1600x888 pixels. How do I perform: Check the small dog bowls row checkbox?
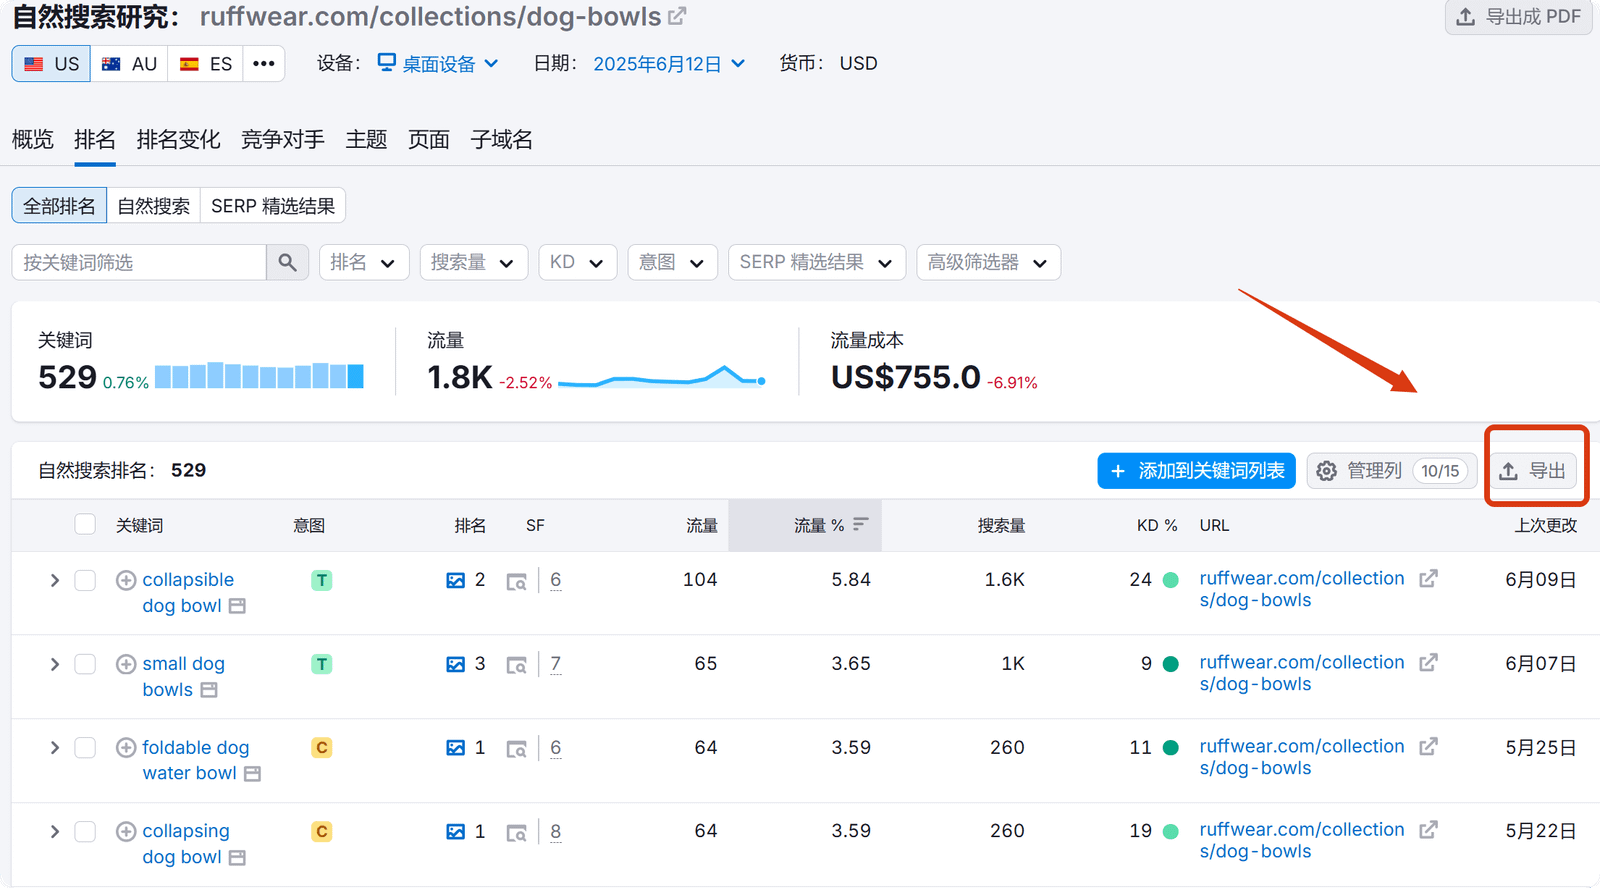click(x=85, y=664)
